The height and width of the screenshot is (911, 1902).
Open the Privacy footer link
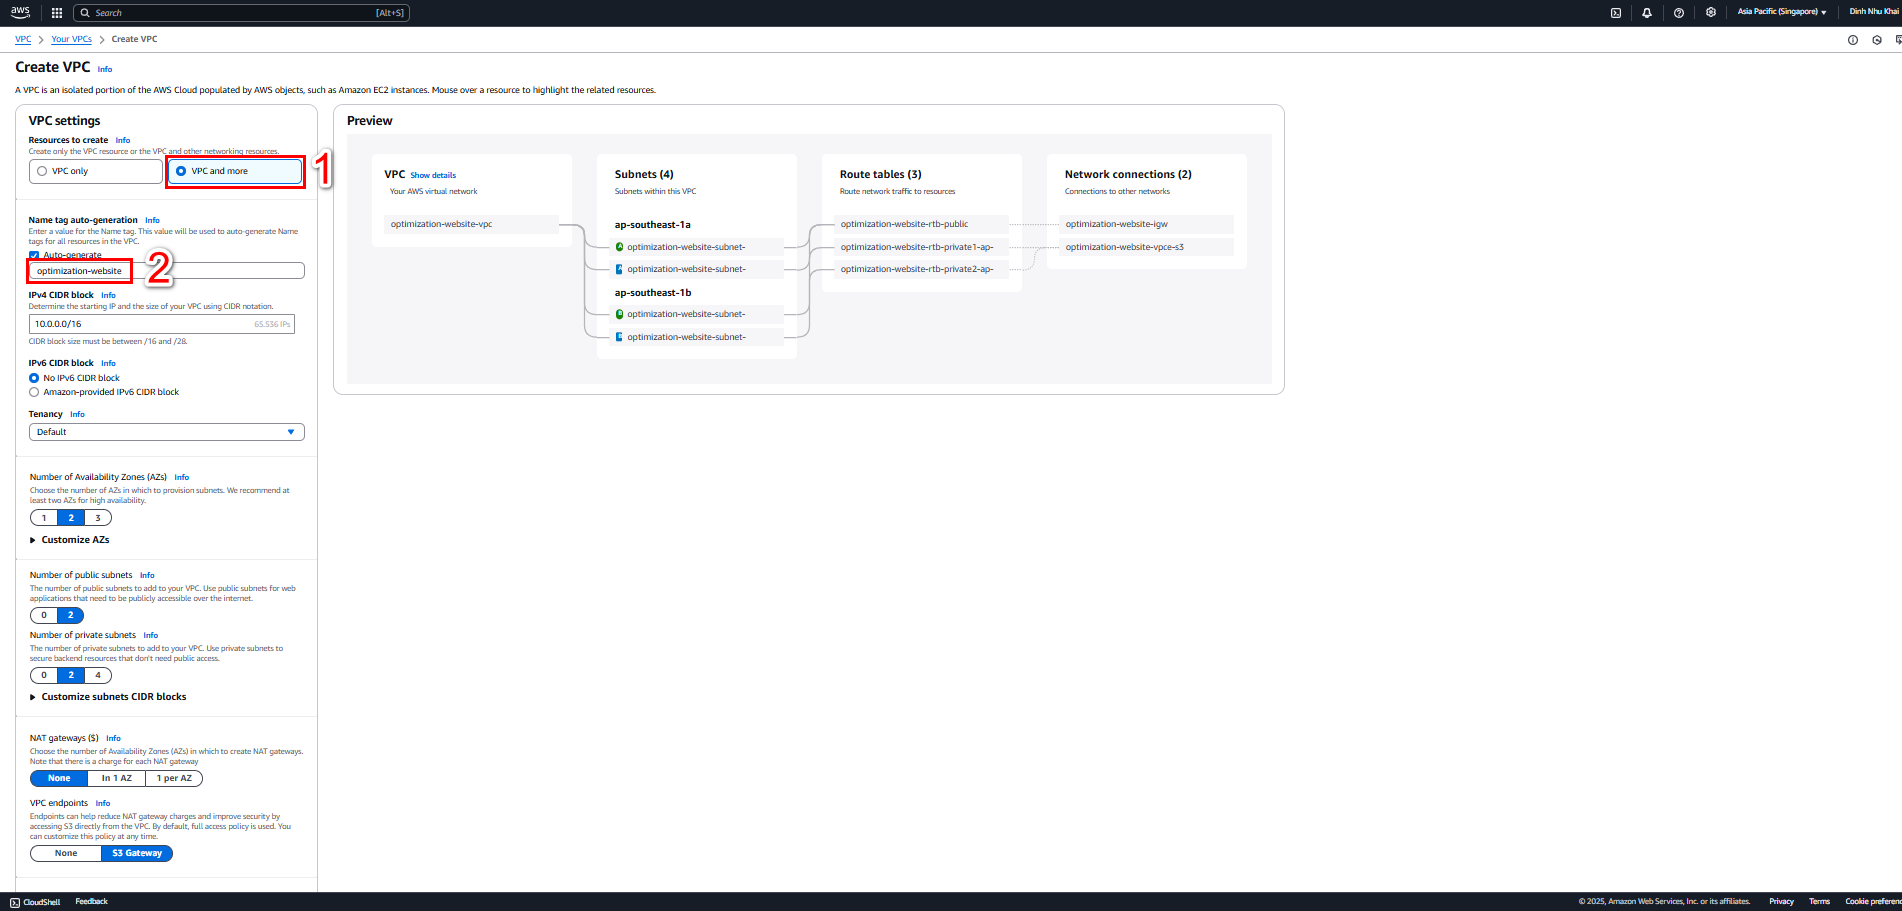point(1781,901)
